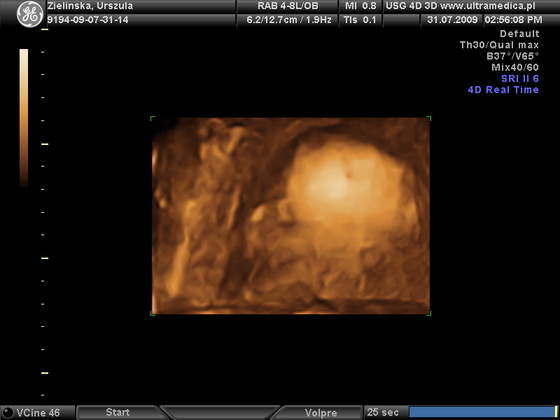Click the GE logo in the corner
Image resolution: width=560 pixels, height=420 pixels.
(30, 14)
